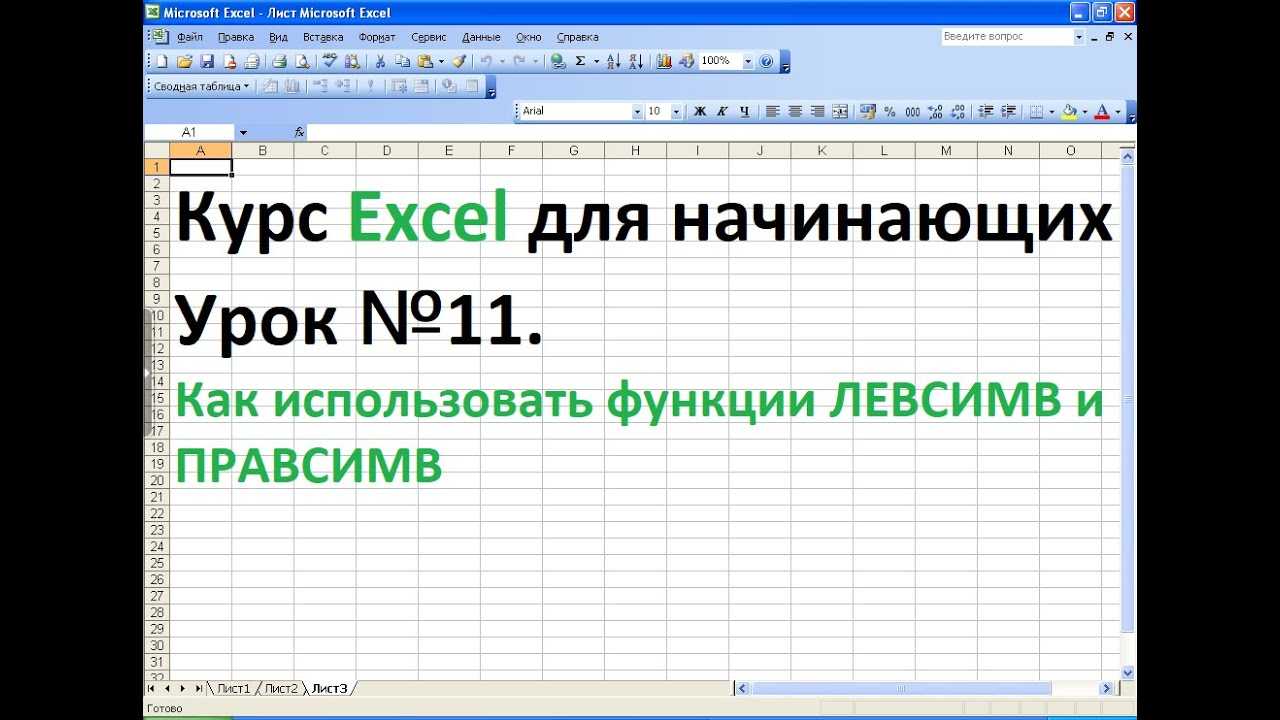This screenshot has width=1280, height=720.
Task: Decrease the cell indent
Action: 986,112
